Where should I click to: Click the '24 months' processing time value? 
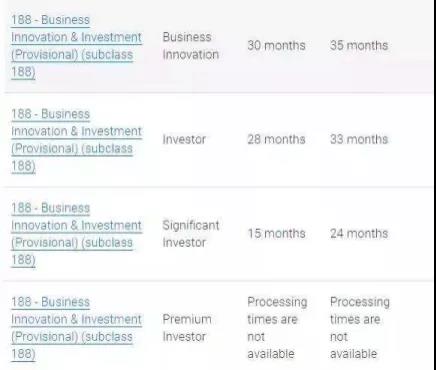(x=359, y=234)
